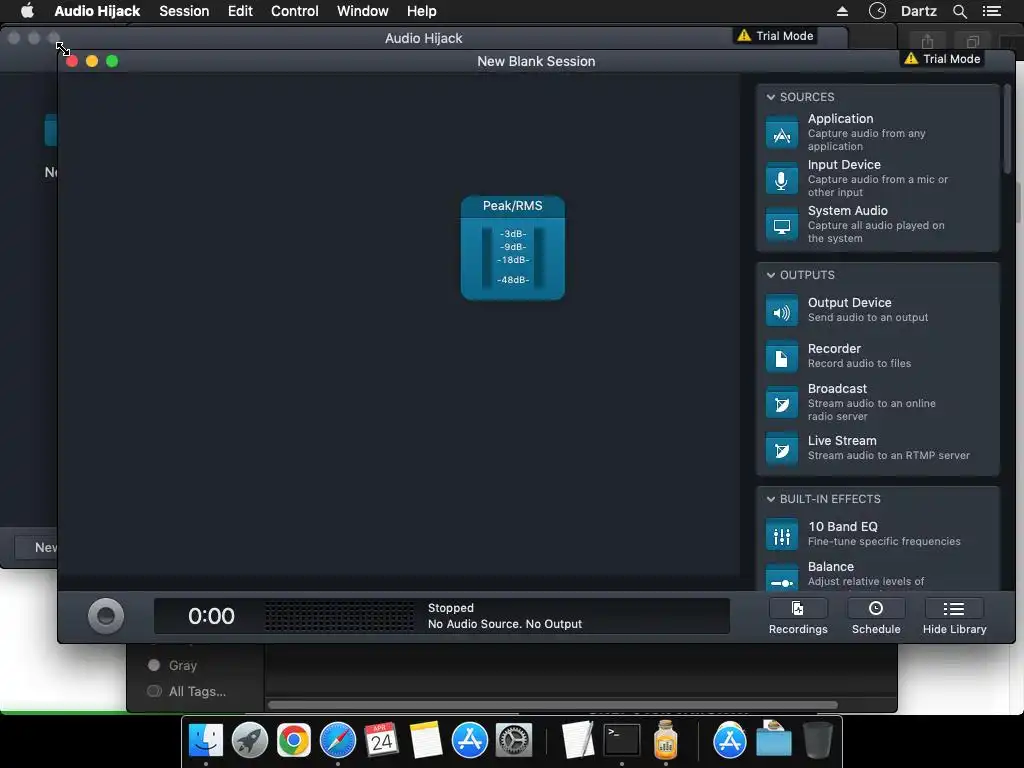Open the Downloads folder in Dock
Image resolution: width=1024 pixels, height=768 pixels.
(774, 739)
